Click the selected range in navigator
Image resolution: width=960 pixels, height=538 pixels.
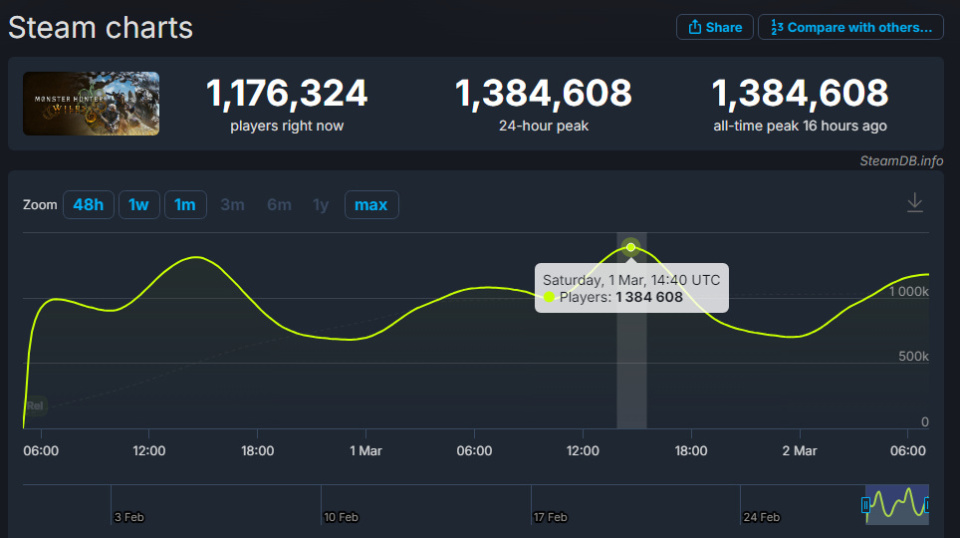[897, 504]
